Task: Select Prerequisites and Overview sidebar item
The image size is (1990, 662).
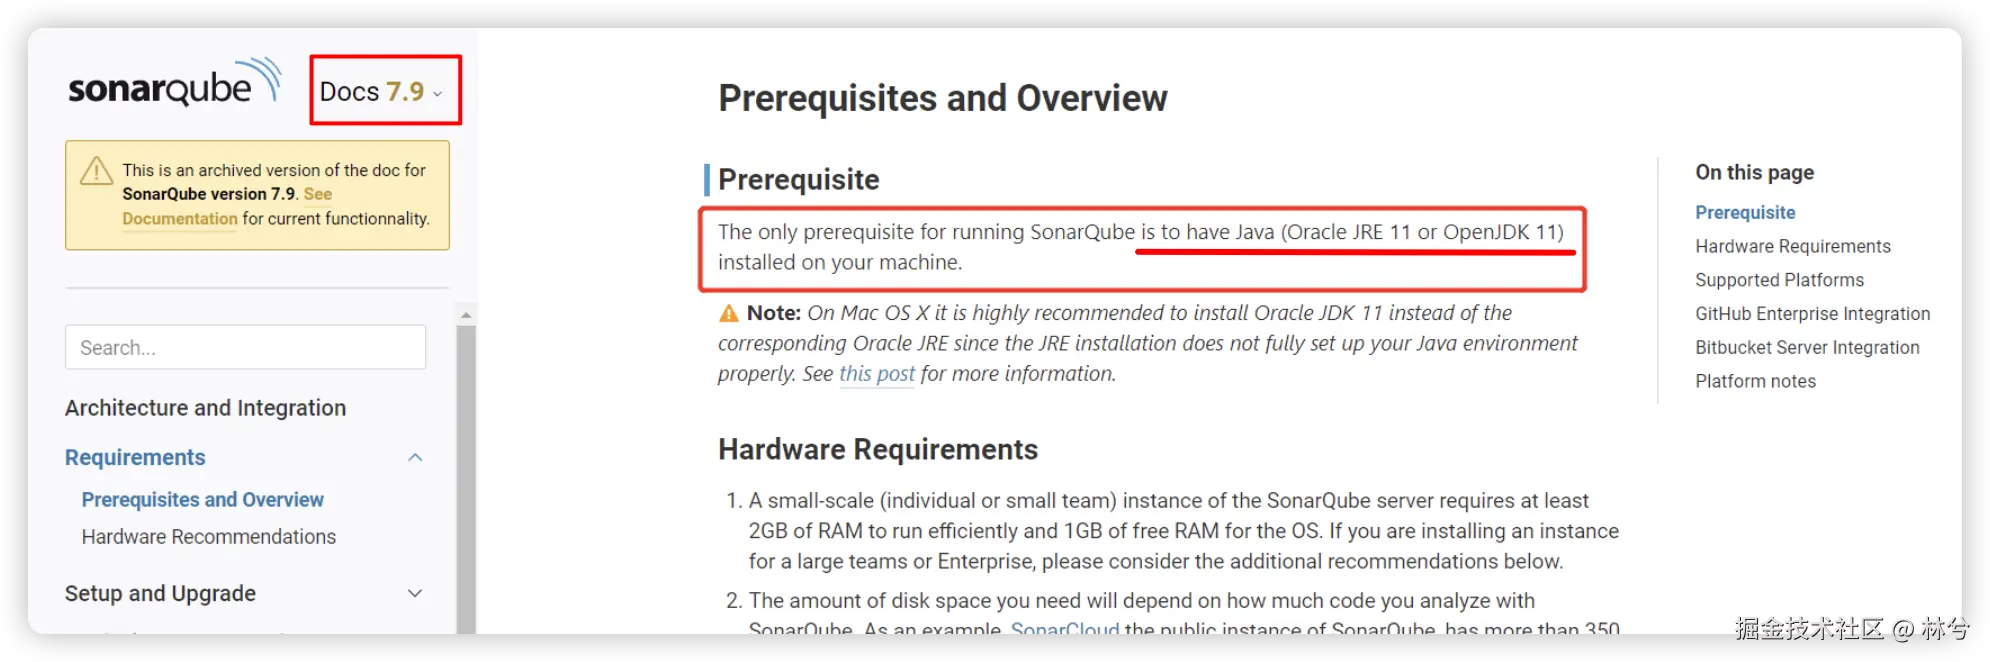Action: pos(202,499)
